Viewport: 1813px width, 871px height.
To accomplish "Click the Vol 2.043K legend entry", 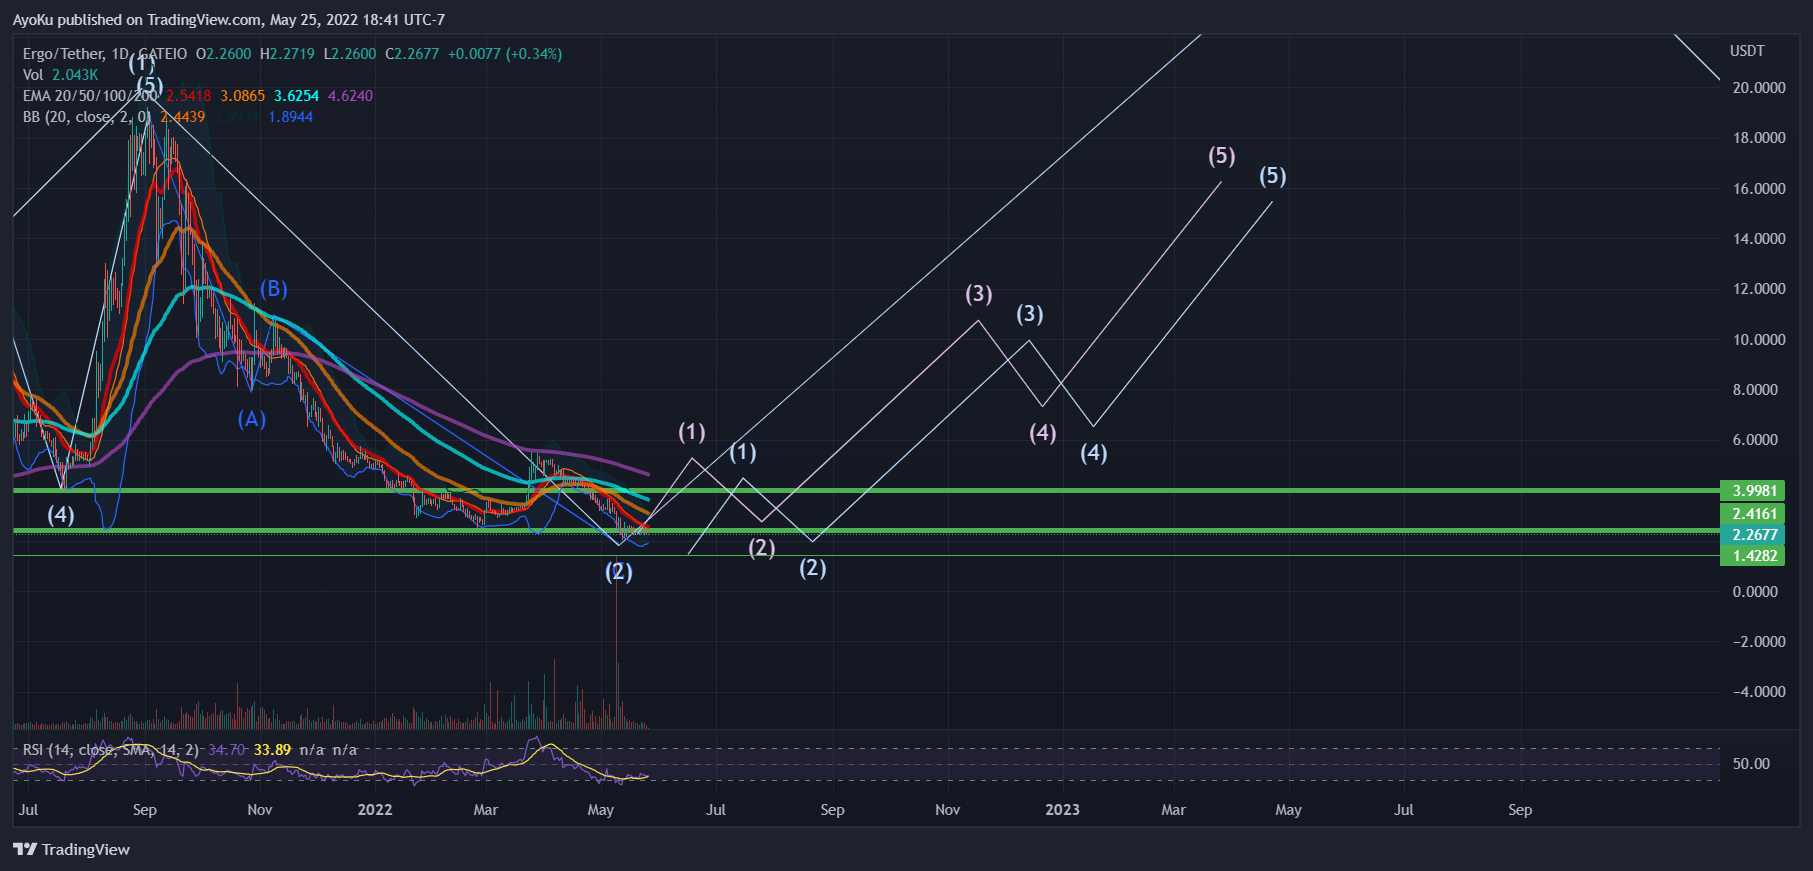I will pos(60,75).
